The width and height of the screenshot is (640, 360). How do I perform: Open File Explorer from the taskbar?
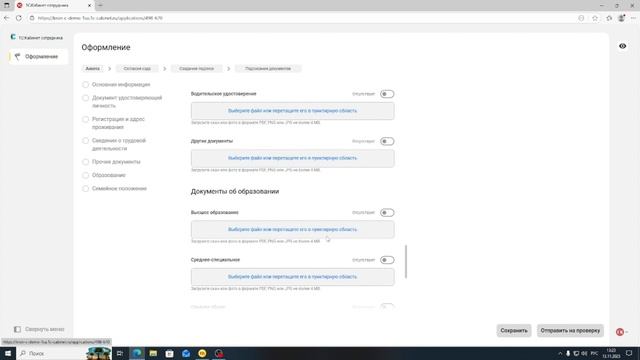pos(153,353)
